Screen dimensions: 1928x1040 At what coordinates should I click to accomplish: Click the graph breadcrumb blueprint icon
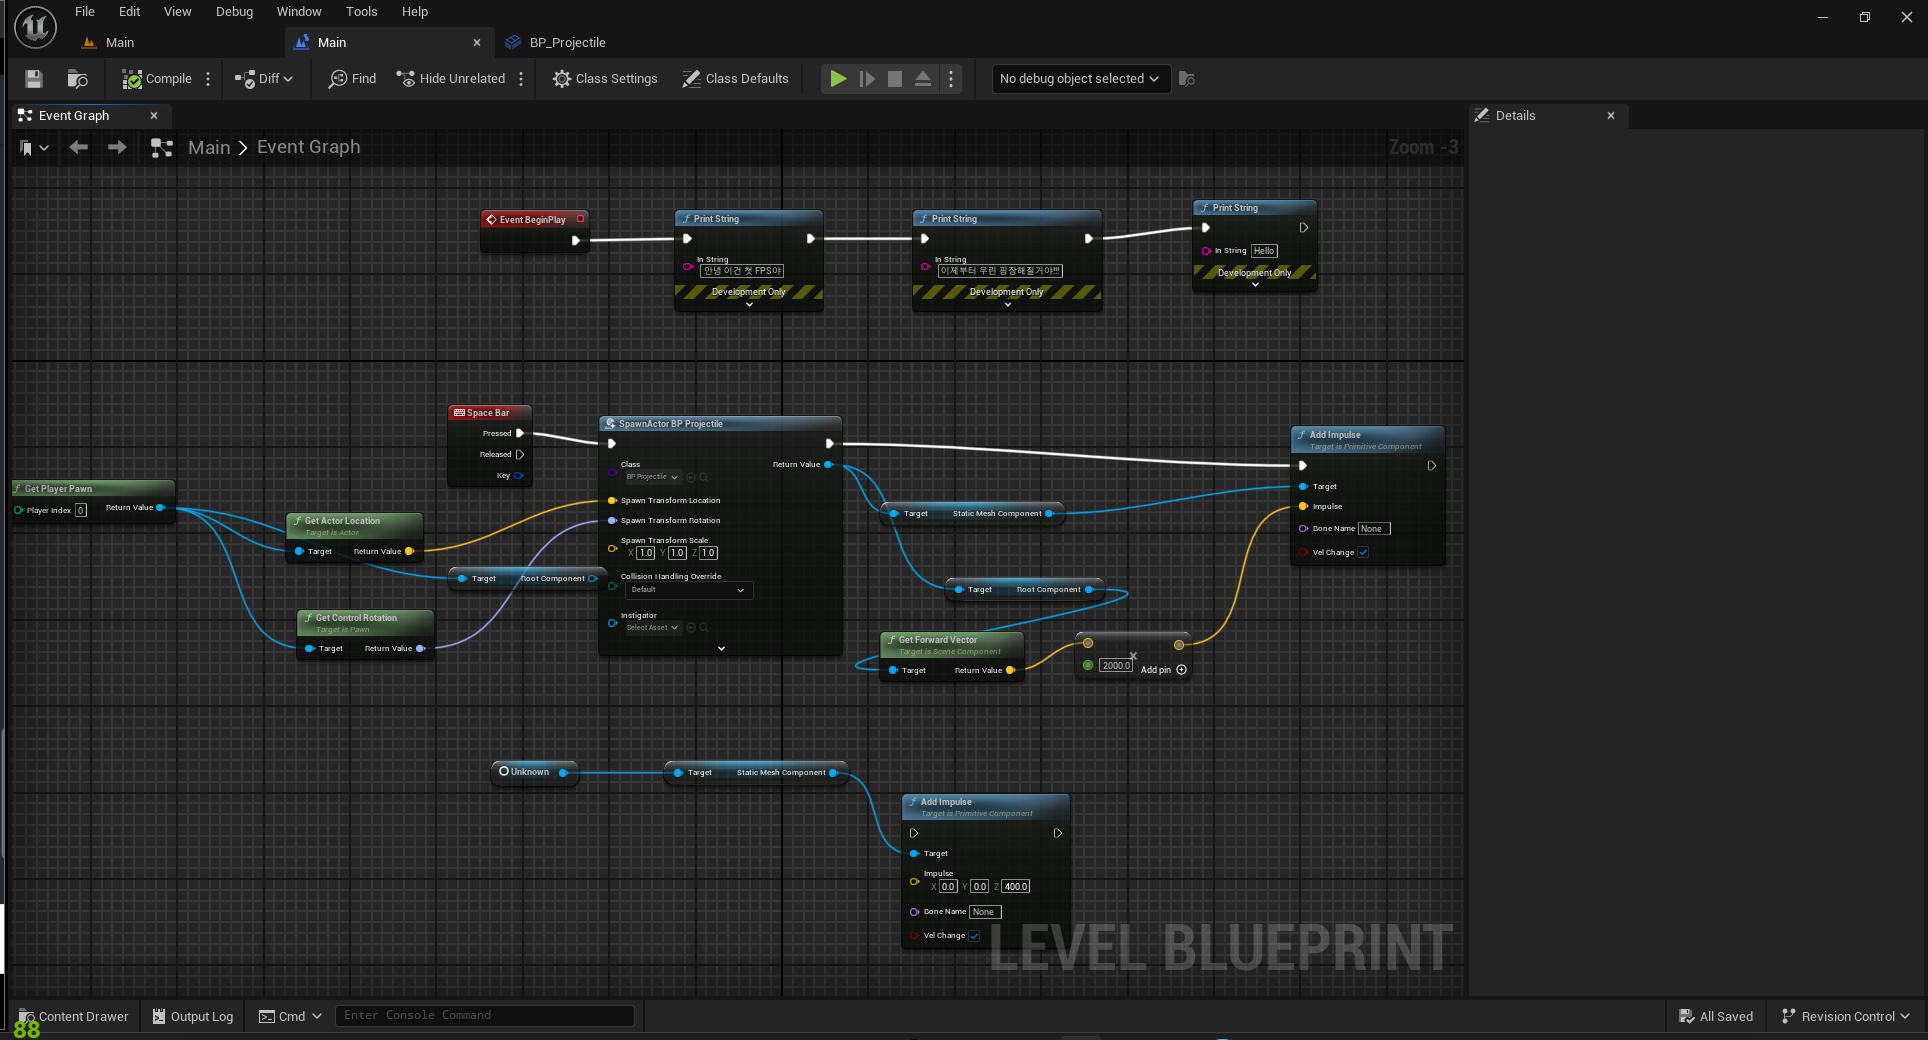(x=161, y=148)
